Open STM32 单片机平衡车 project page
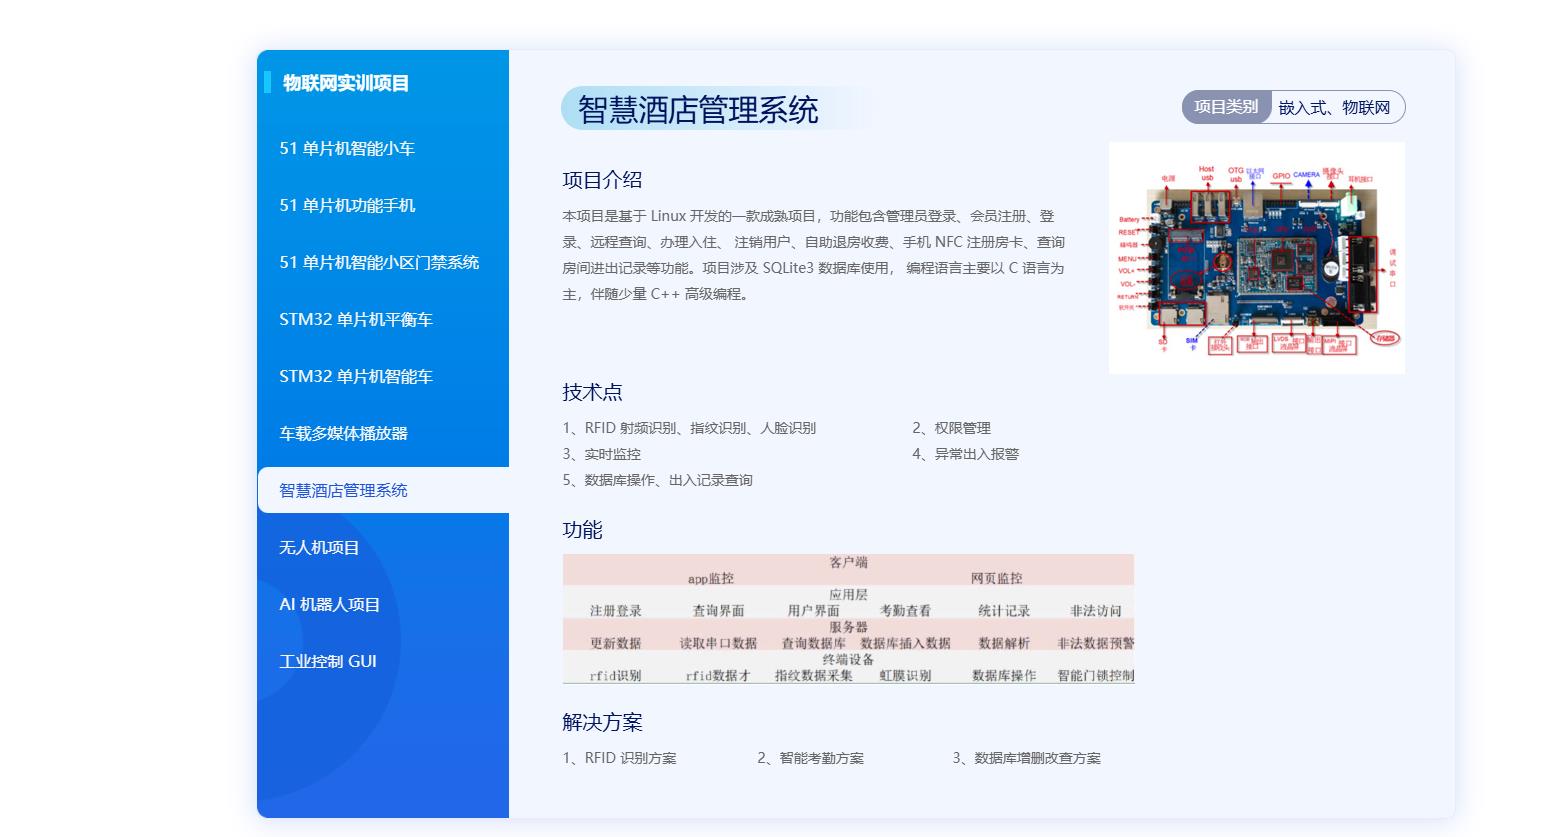The width and height of the screenshot is (1563, 837). pyautogui.click(x=356, y=319)
